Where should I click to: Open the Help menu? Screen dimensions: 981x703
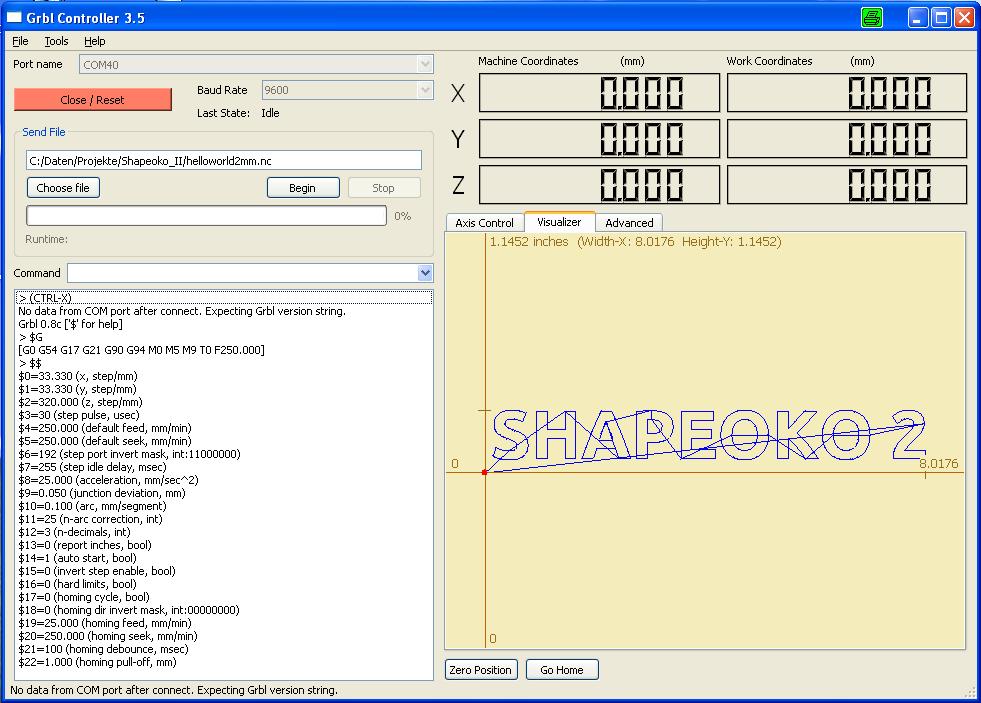tap(94, 41)
